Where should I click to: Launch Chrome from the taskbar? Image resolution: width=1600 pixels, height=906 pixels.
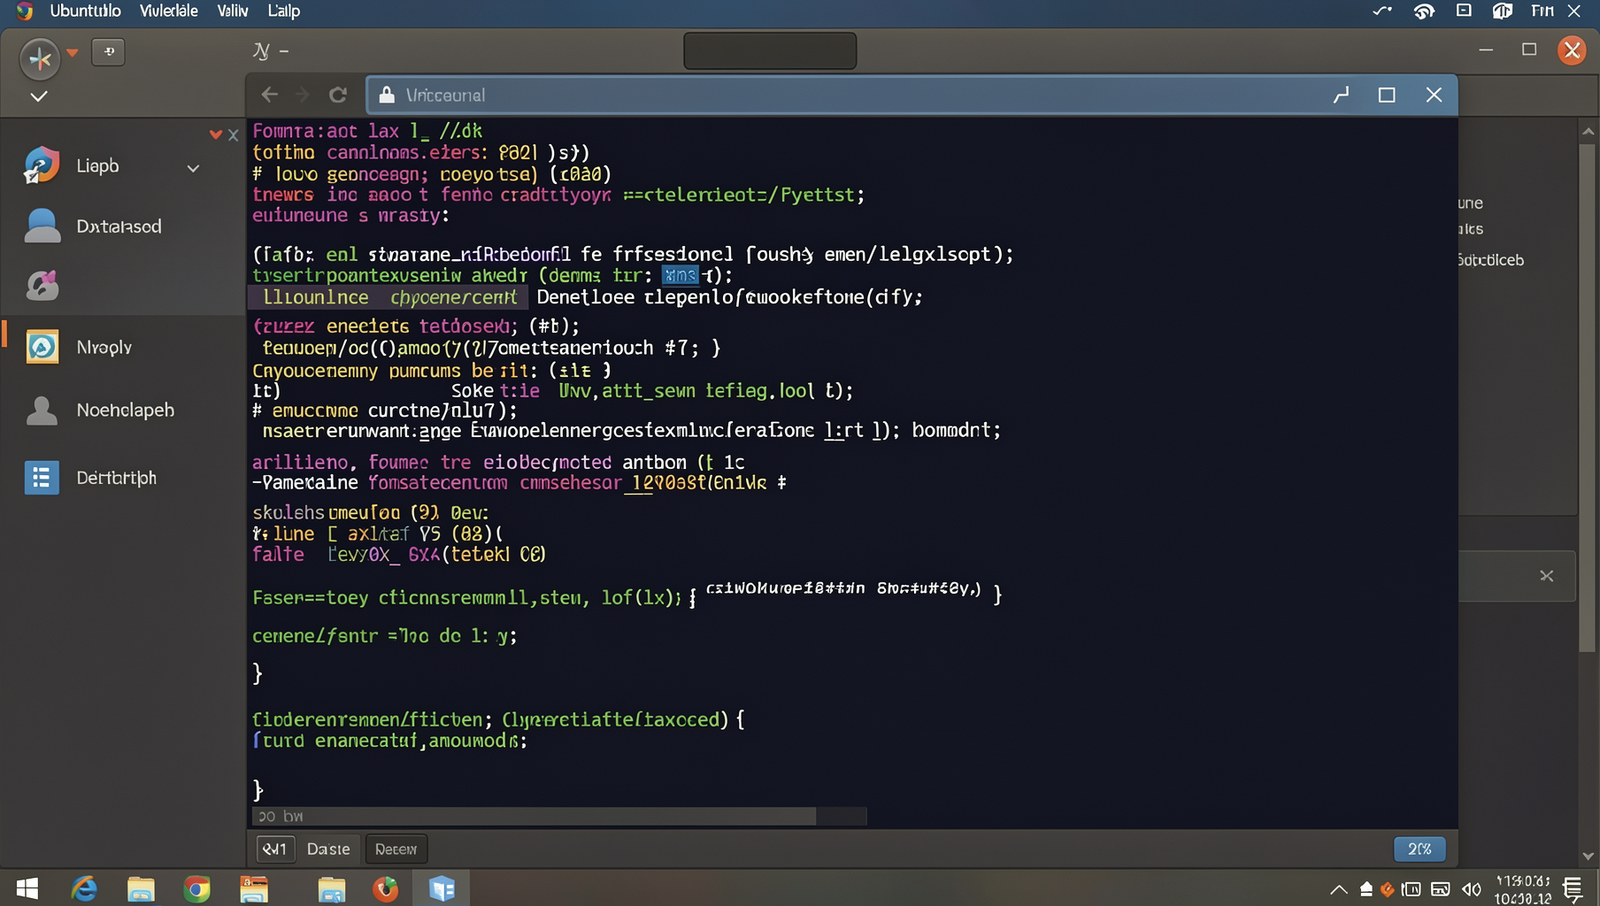pyautogui.click(x=197, y=888)
